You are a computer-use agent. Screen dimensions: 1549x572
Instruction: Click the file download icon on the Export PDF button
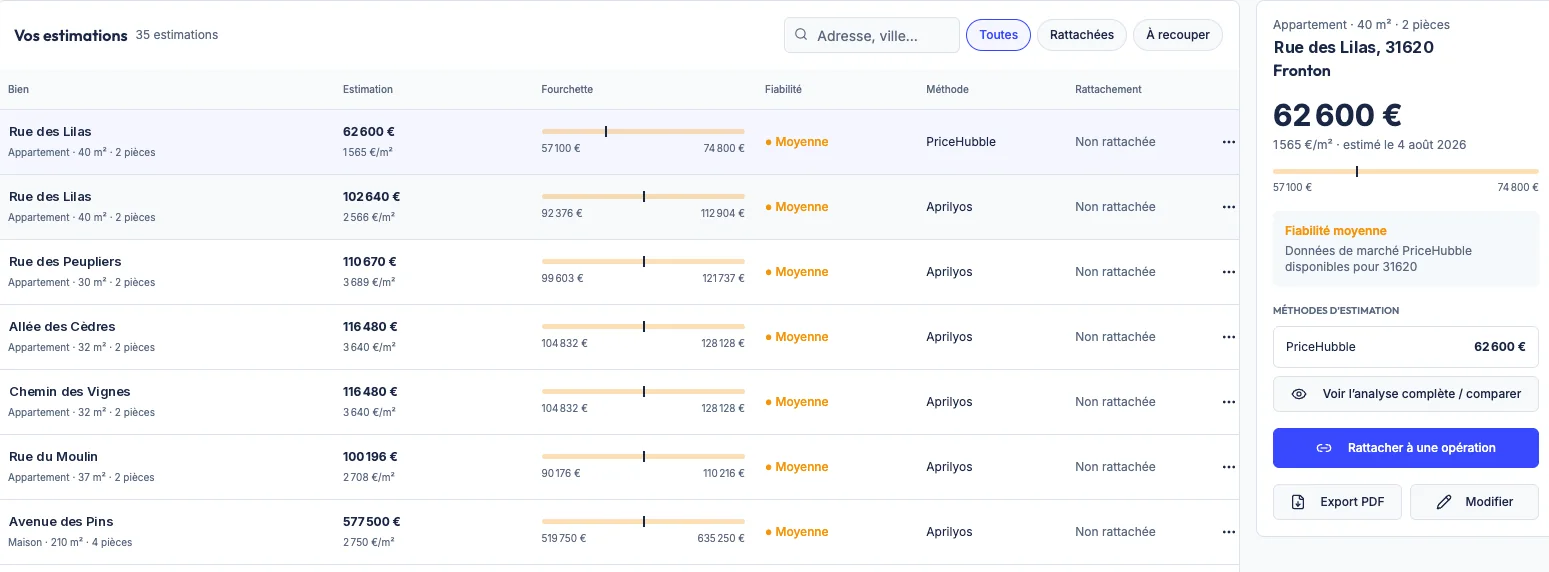[x=1298, y=502]
